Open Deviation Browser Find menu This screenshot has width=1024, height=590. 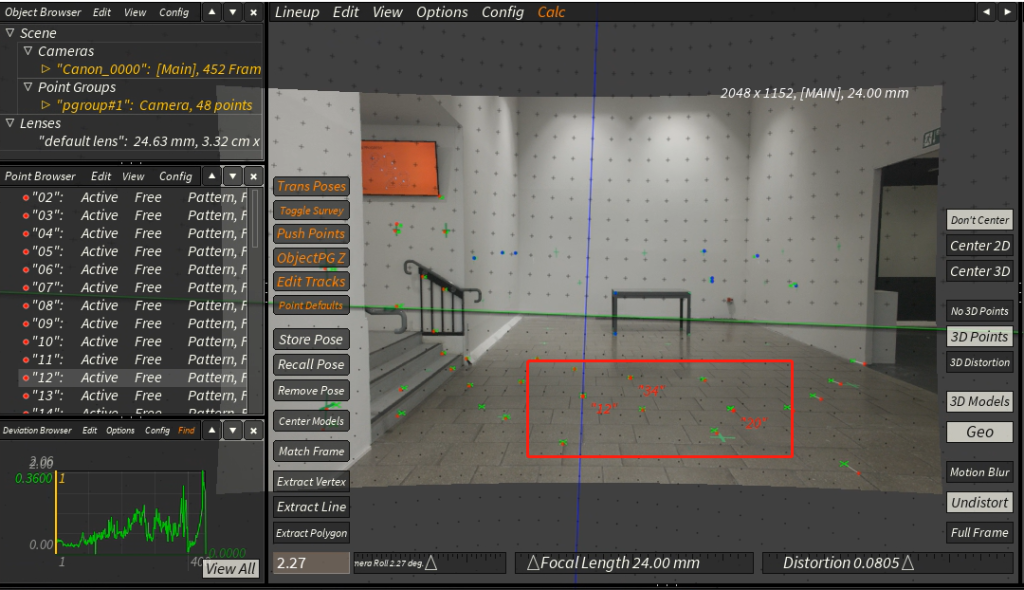click(x=186, y=431)
